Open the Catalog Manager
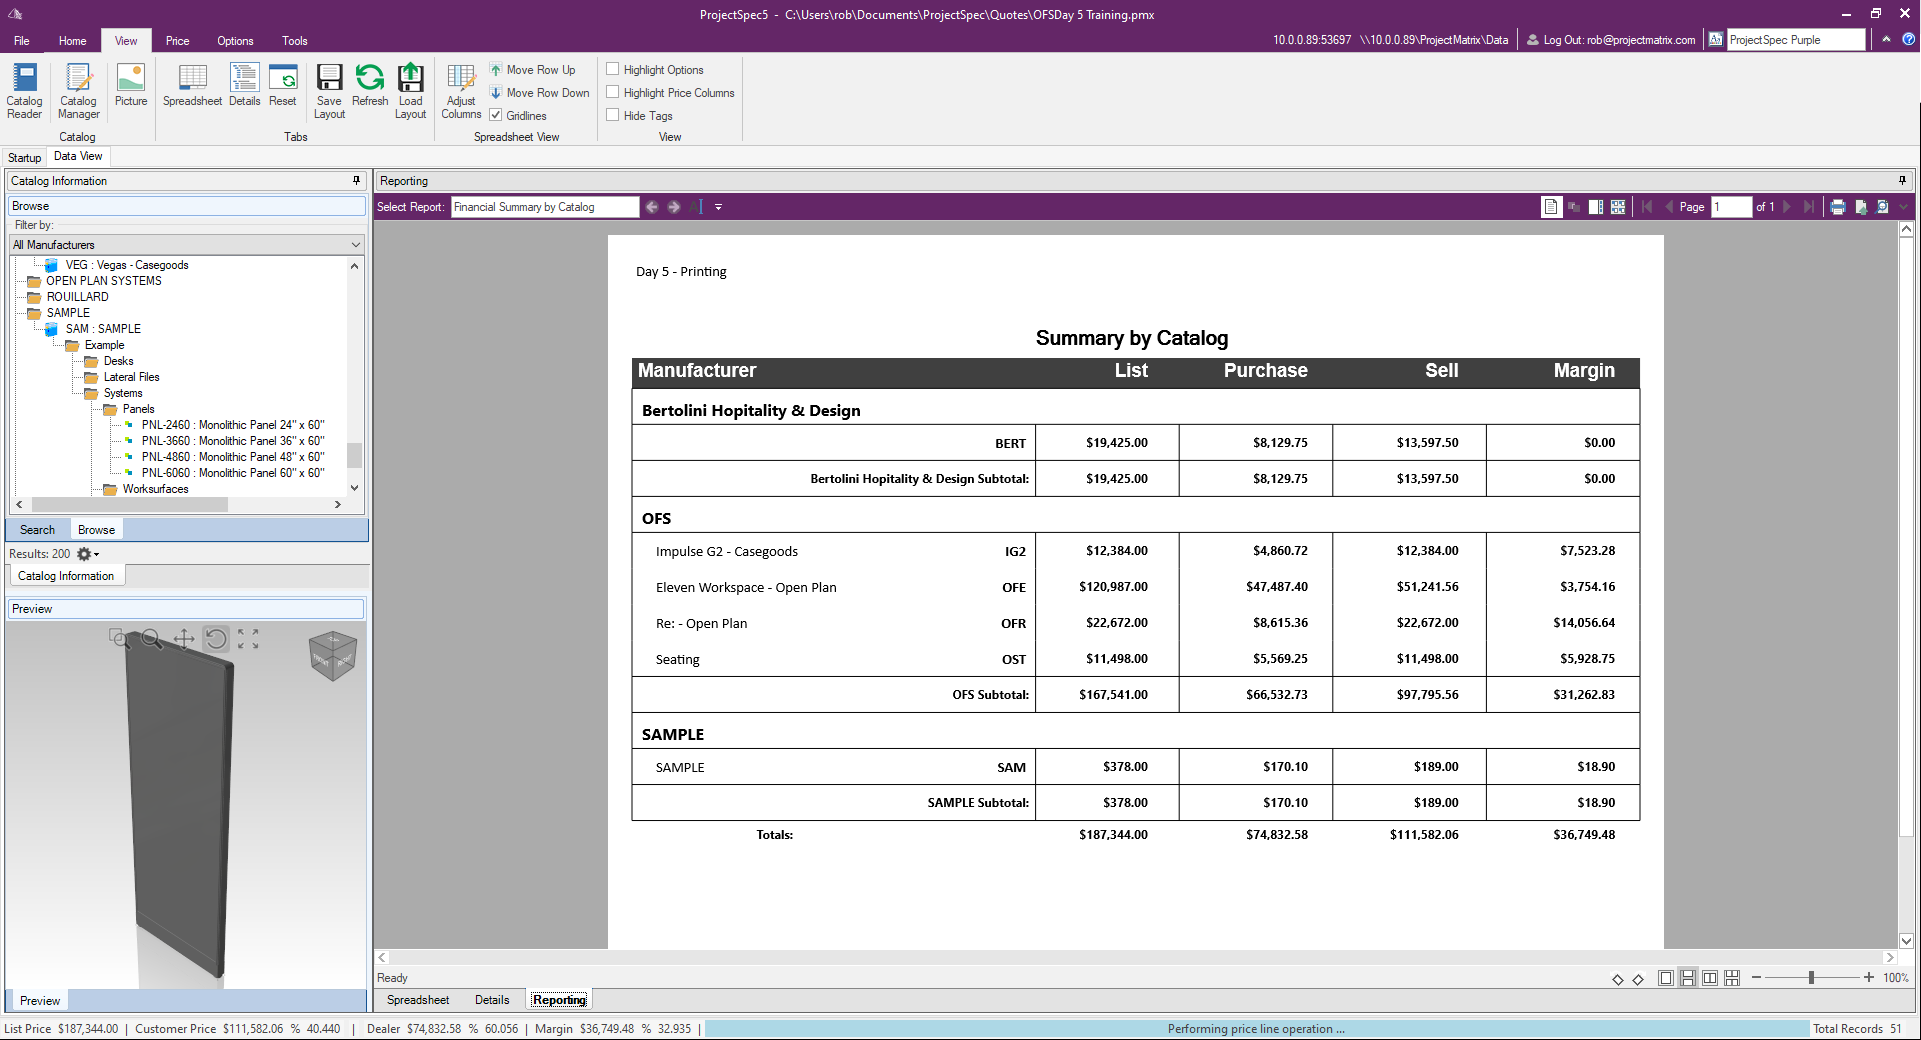The width and height of the screenshot is (1921, 1040). coord(78,91)
